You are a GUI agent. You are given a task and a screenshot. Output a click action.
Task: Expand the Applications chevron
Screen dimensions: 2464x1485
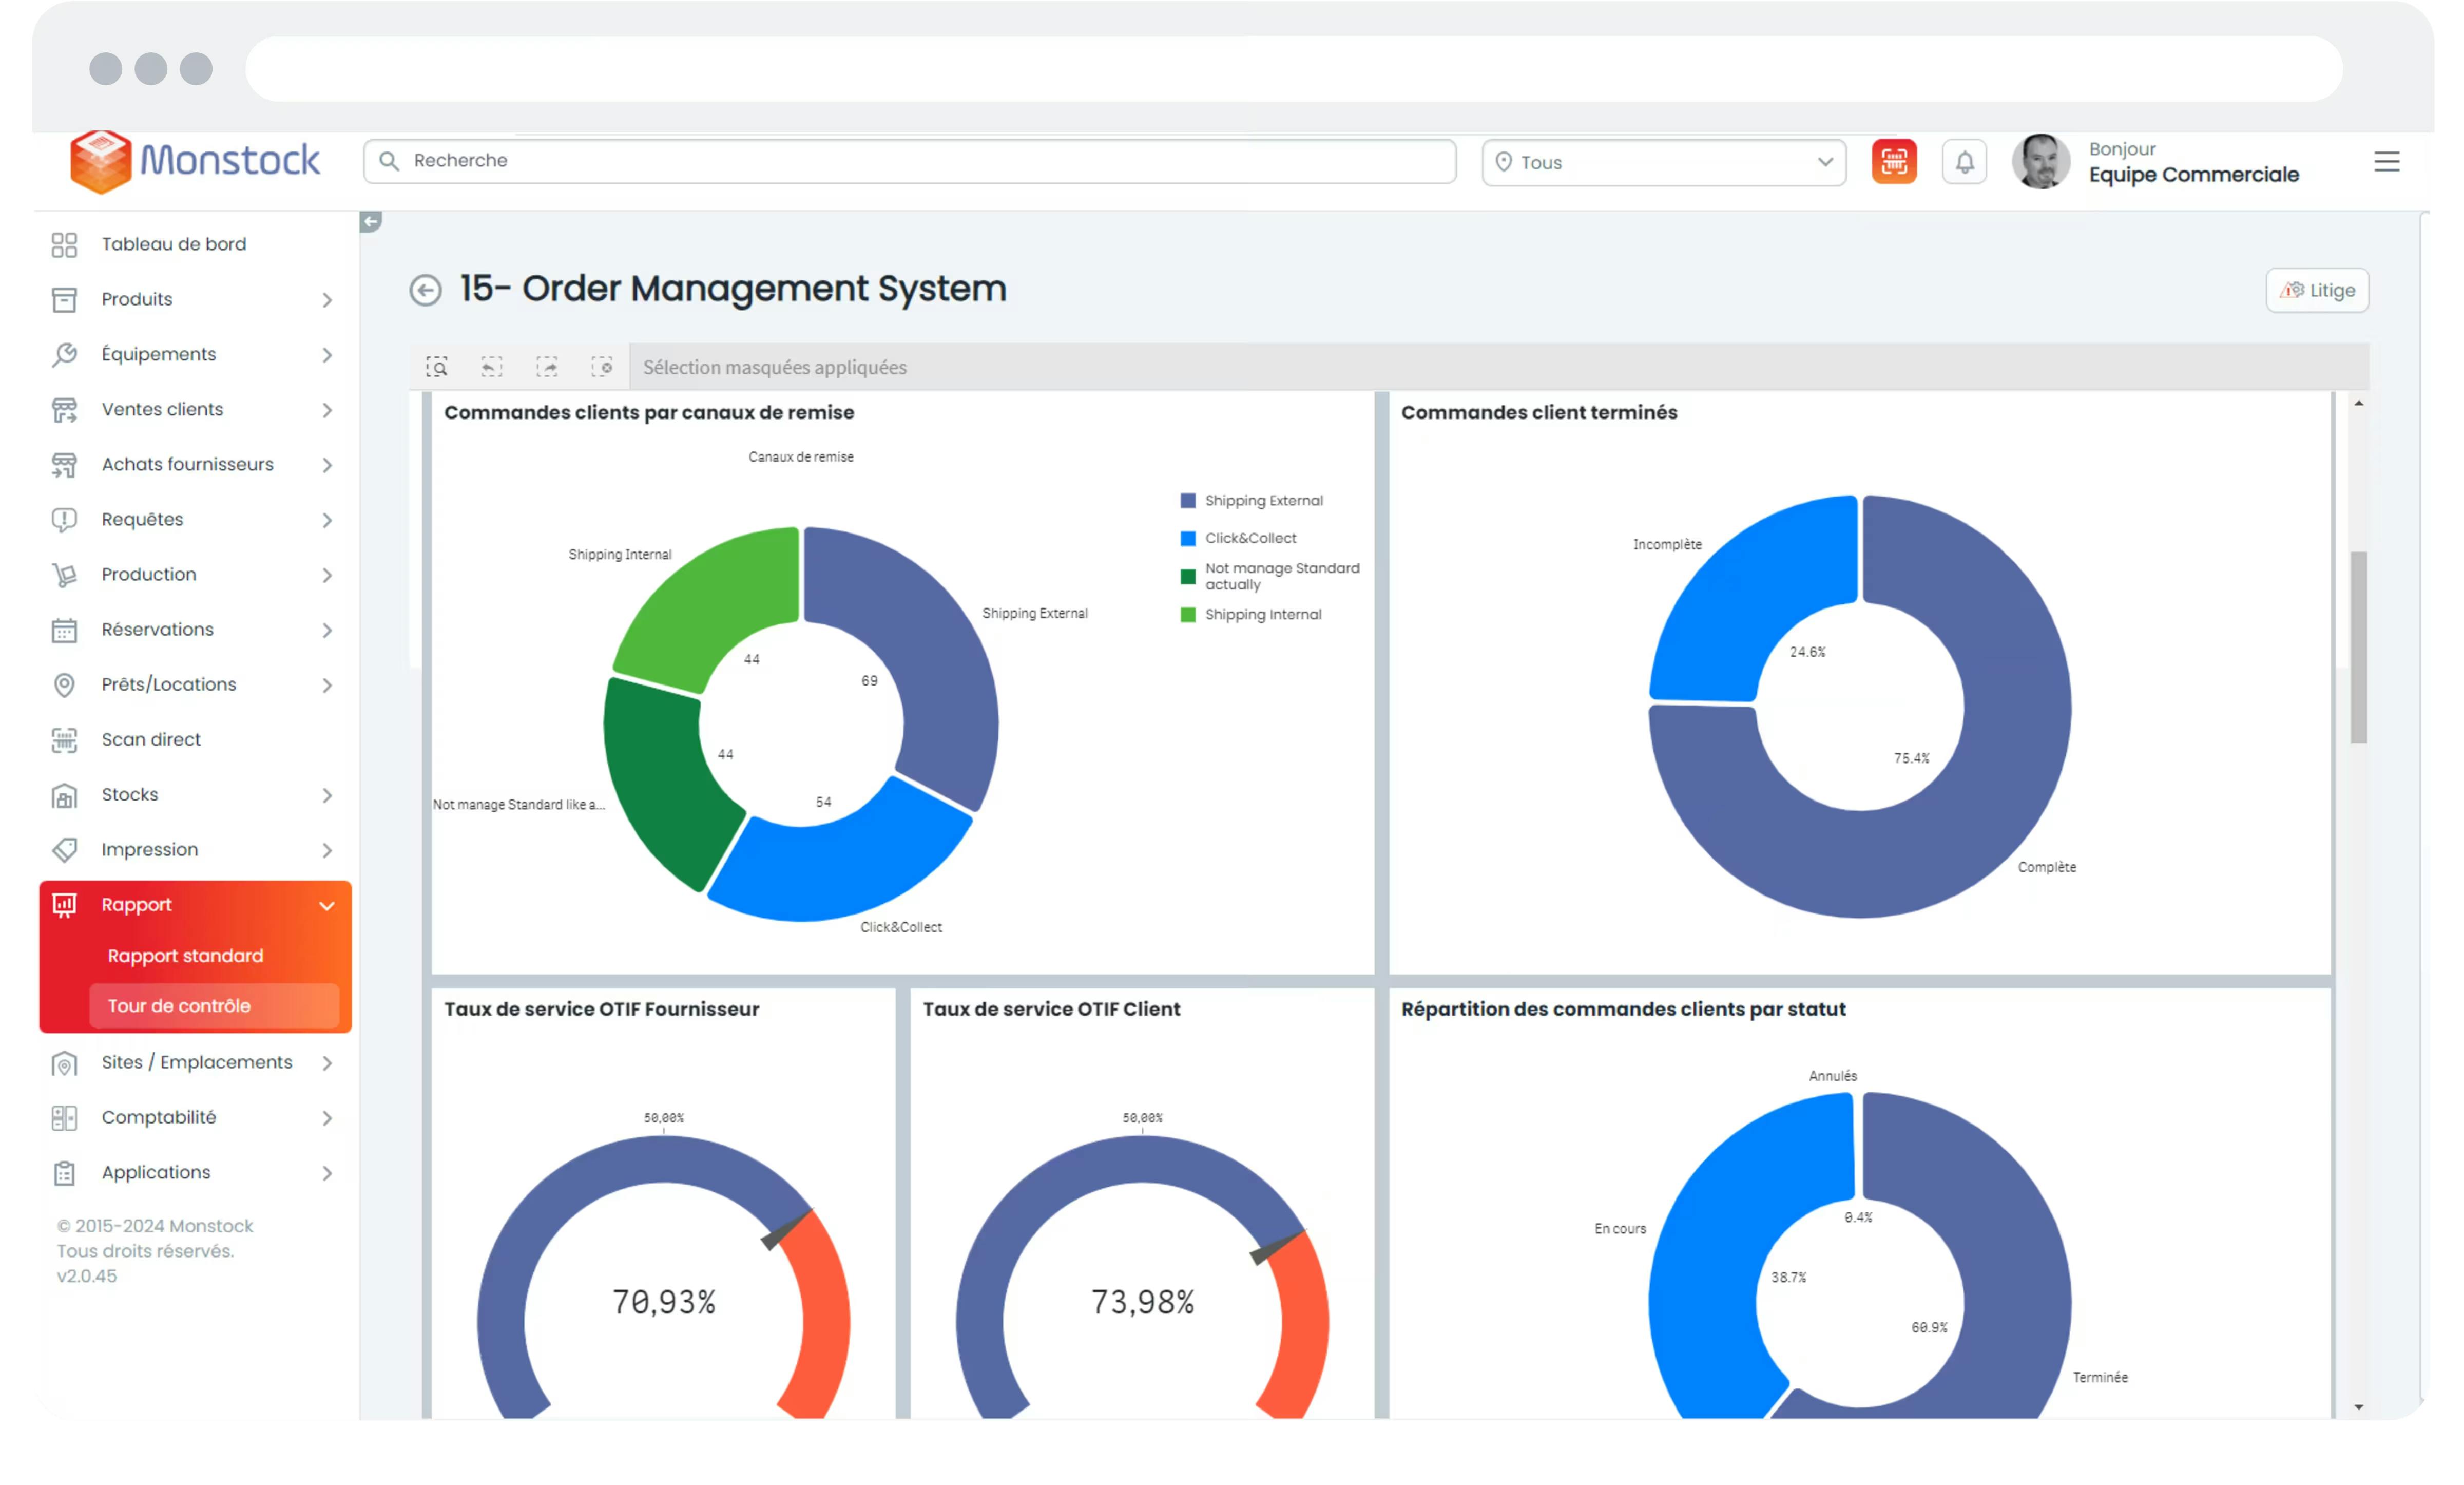pos(327,1174)
